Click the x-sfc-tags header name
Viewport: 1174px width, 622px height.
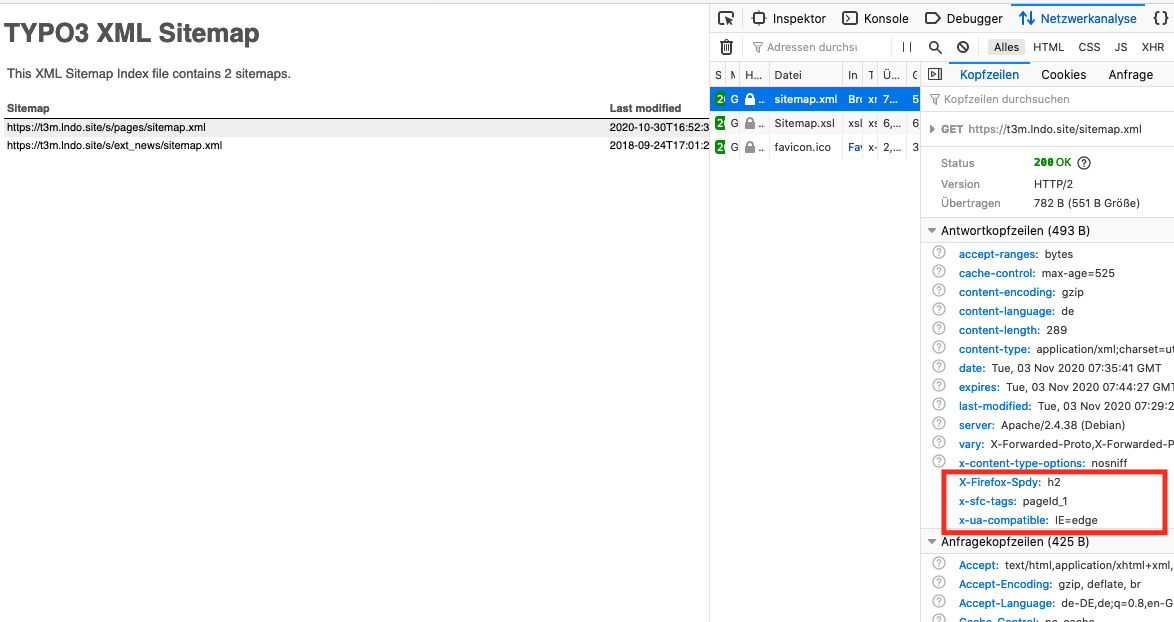click(987, 501)
